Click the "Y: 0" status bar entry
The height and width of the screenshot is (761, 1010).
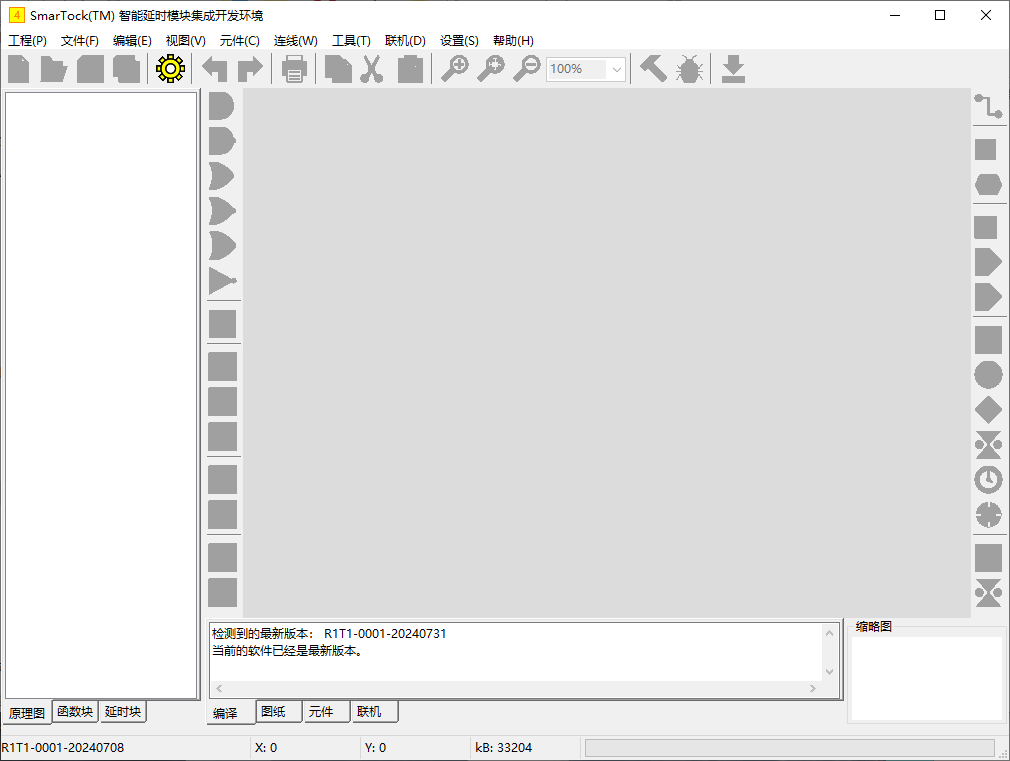point(376,747)
